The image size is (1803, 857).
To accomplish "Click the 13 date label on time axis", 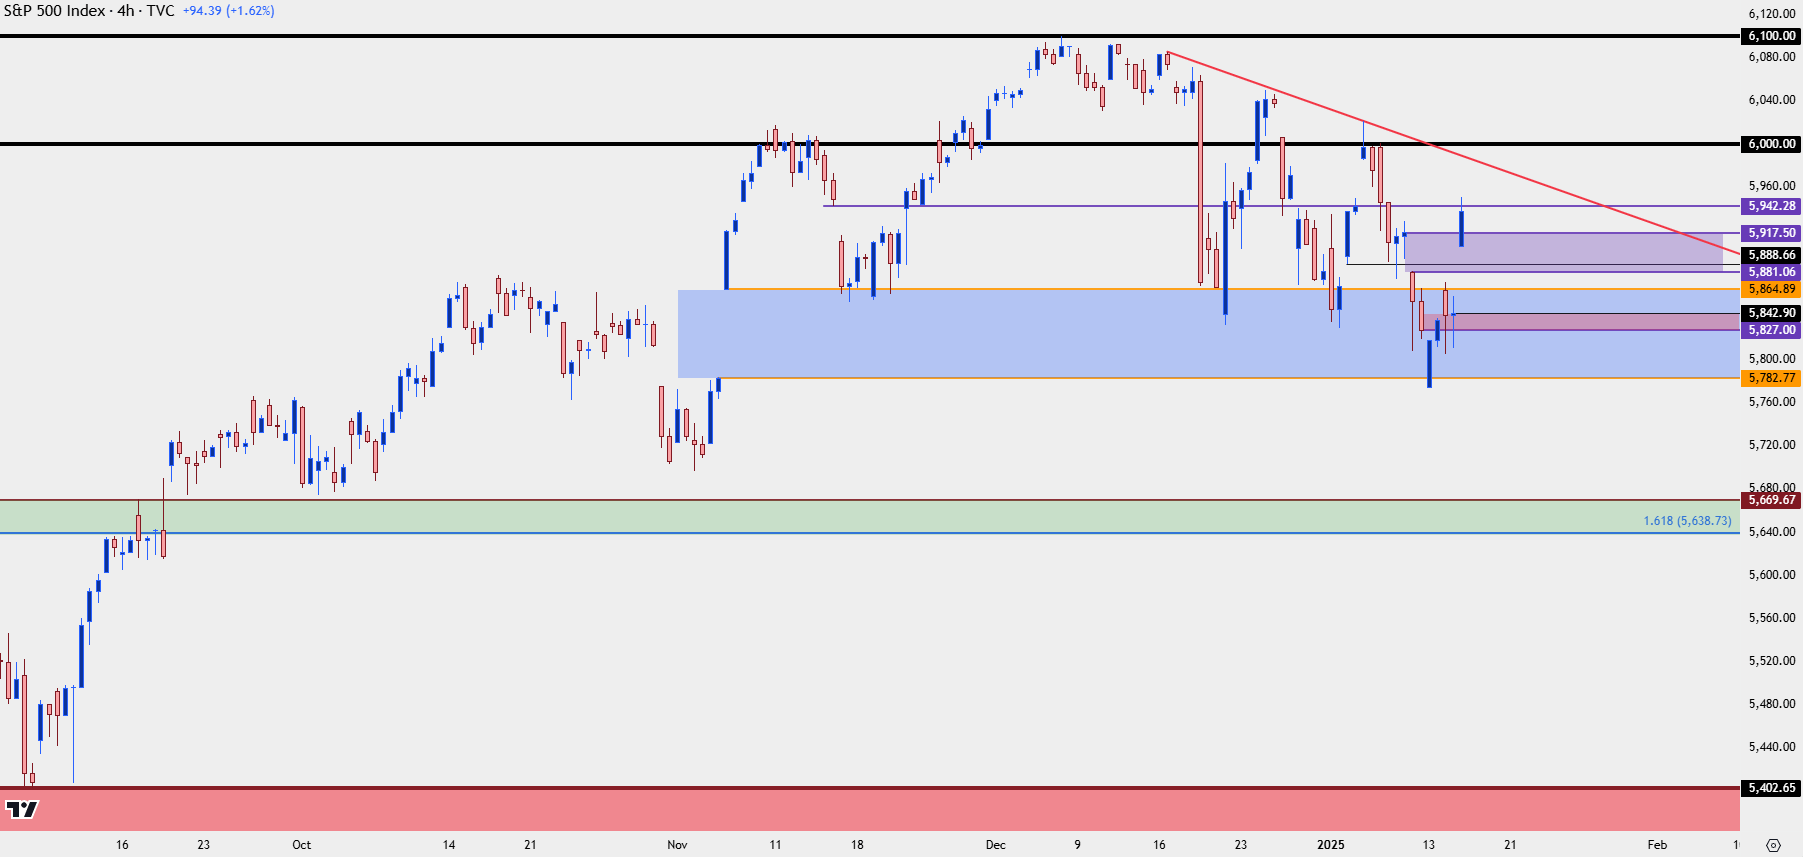I will coord(1428,845).
